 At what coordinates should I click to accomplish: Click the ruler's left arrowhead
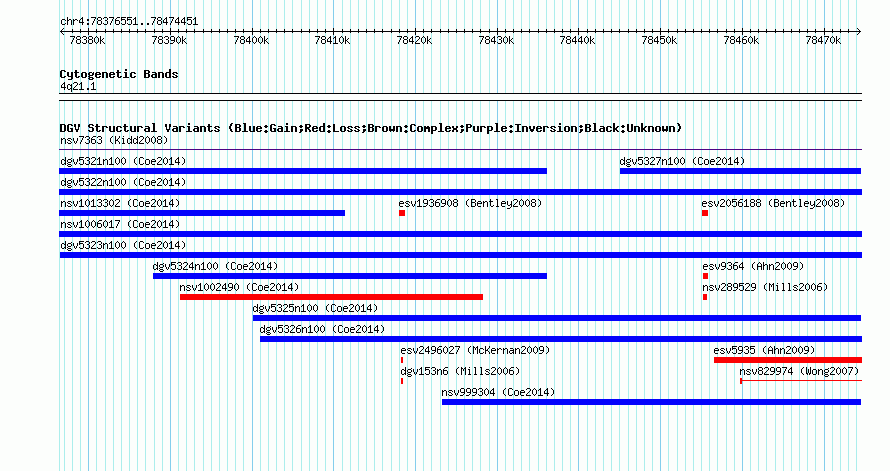click(x=62, y=32)
